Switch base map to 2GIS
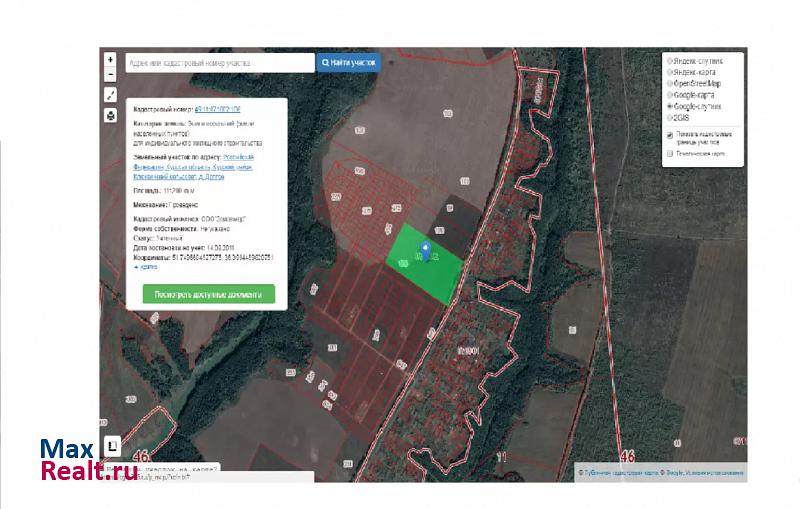Image resolution: width=800 pixels, height=509 pixels. (x=669, y=116)
